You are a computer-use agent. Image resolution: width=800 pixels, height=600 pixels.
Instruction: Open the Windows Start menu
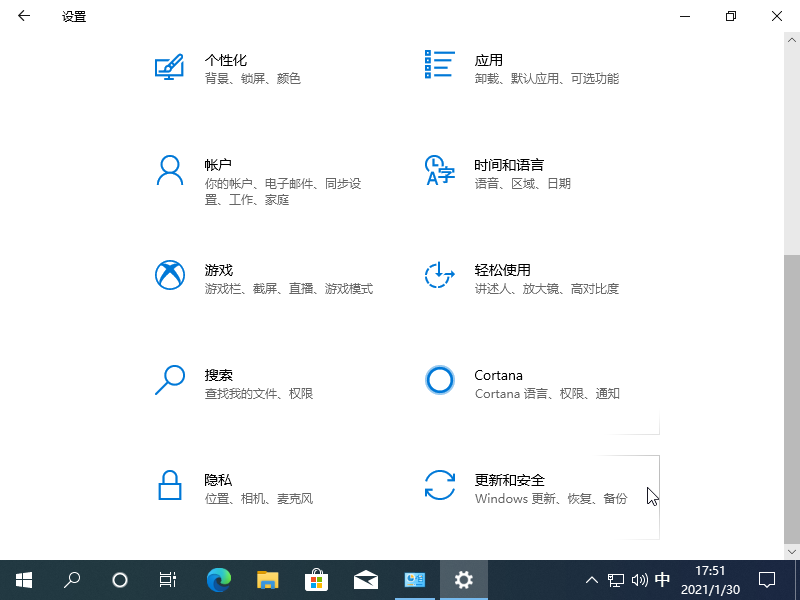coord(23,579)
